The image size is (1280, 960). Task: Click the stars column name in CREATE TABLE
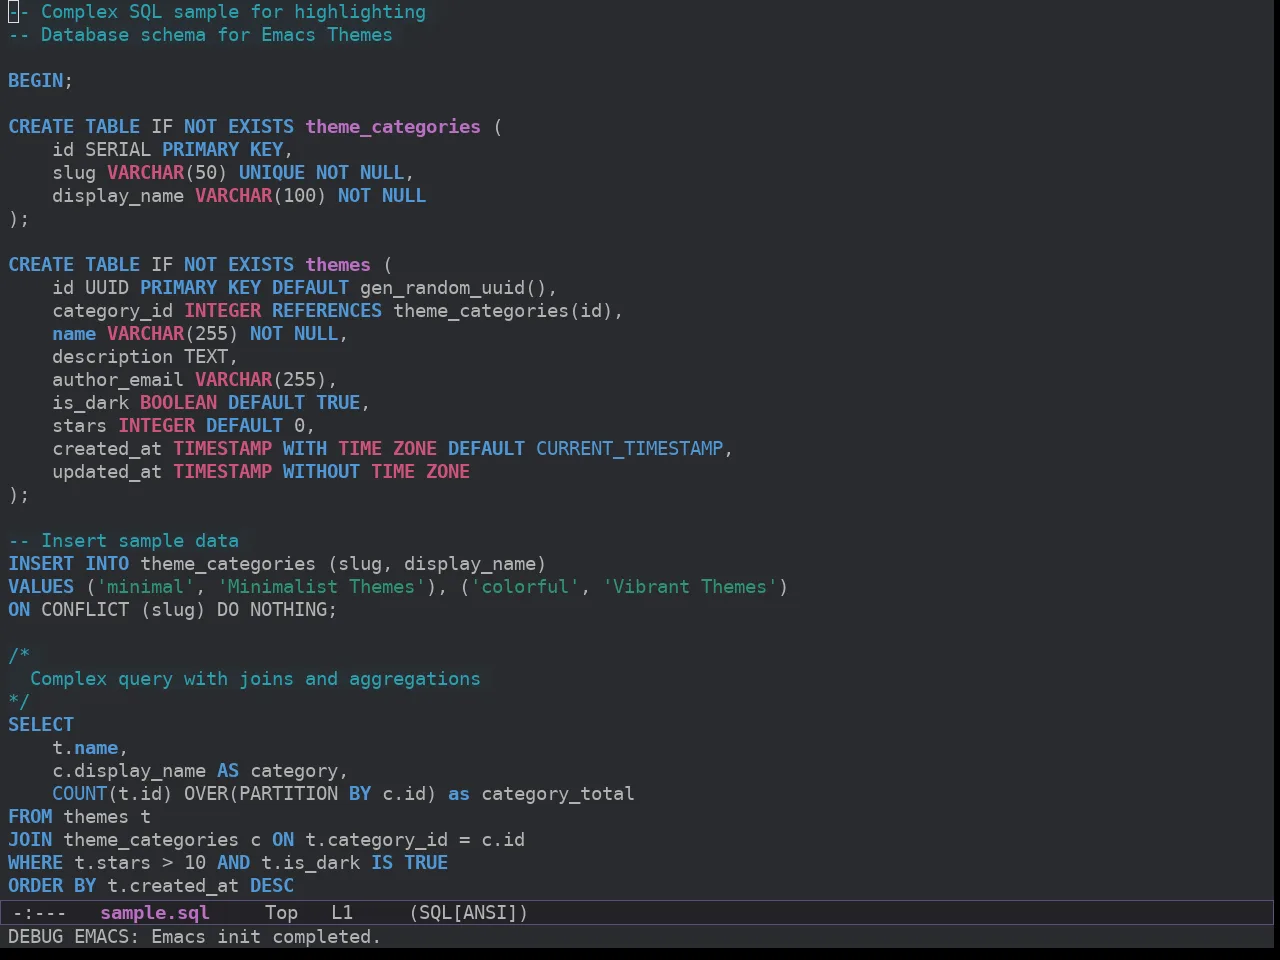(80, 426)
